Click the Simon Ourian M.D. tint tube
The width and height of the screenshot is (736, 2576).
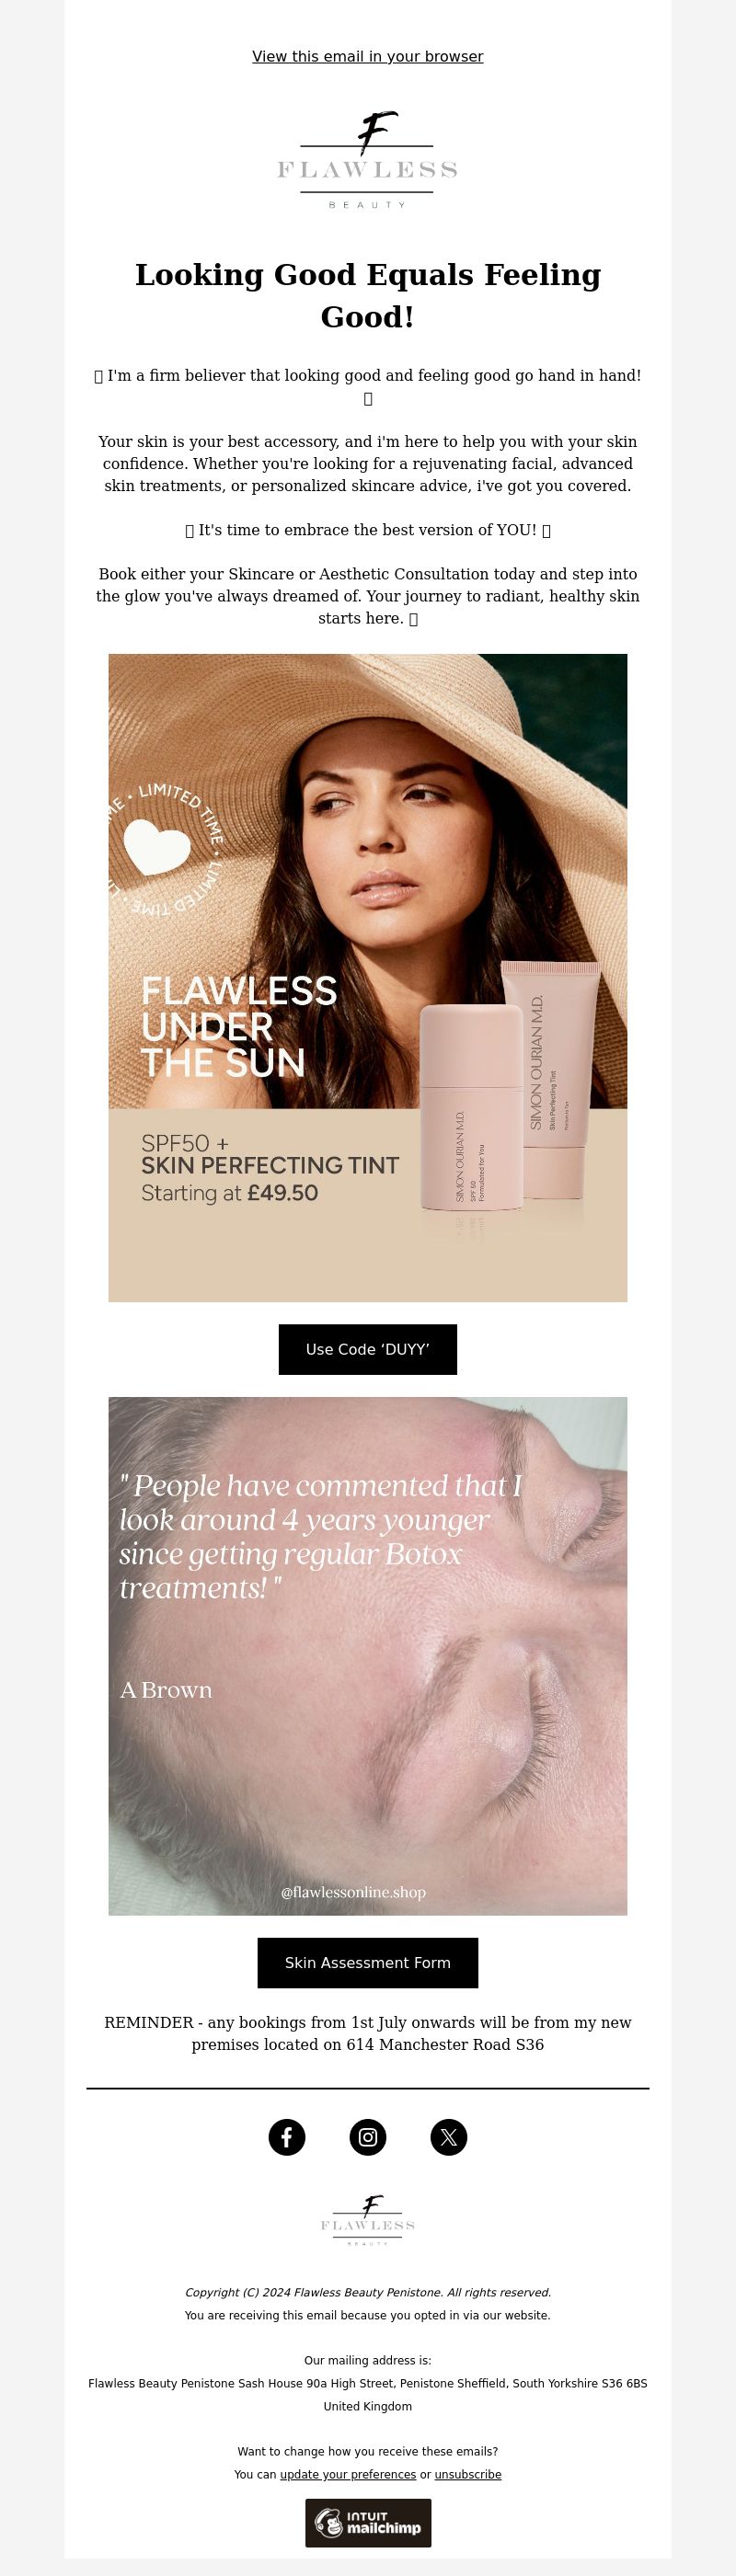pyautogui.click(x=551, y=1080)
